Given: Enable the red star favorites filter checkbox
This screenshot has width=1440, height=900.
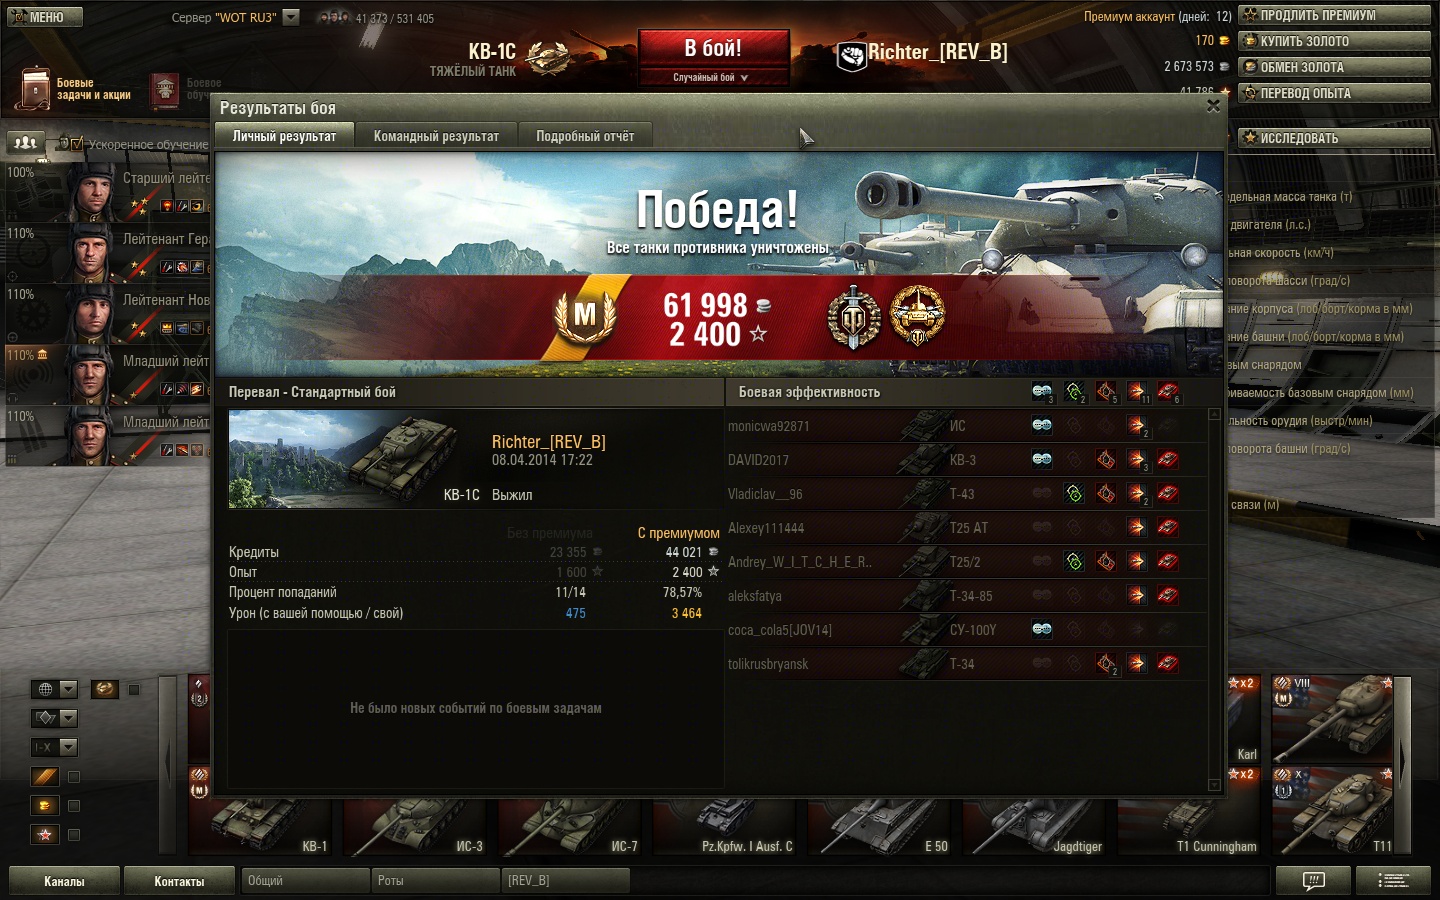Looking at the screenshot, I should 74,835.
